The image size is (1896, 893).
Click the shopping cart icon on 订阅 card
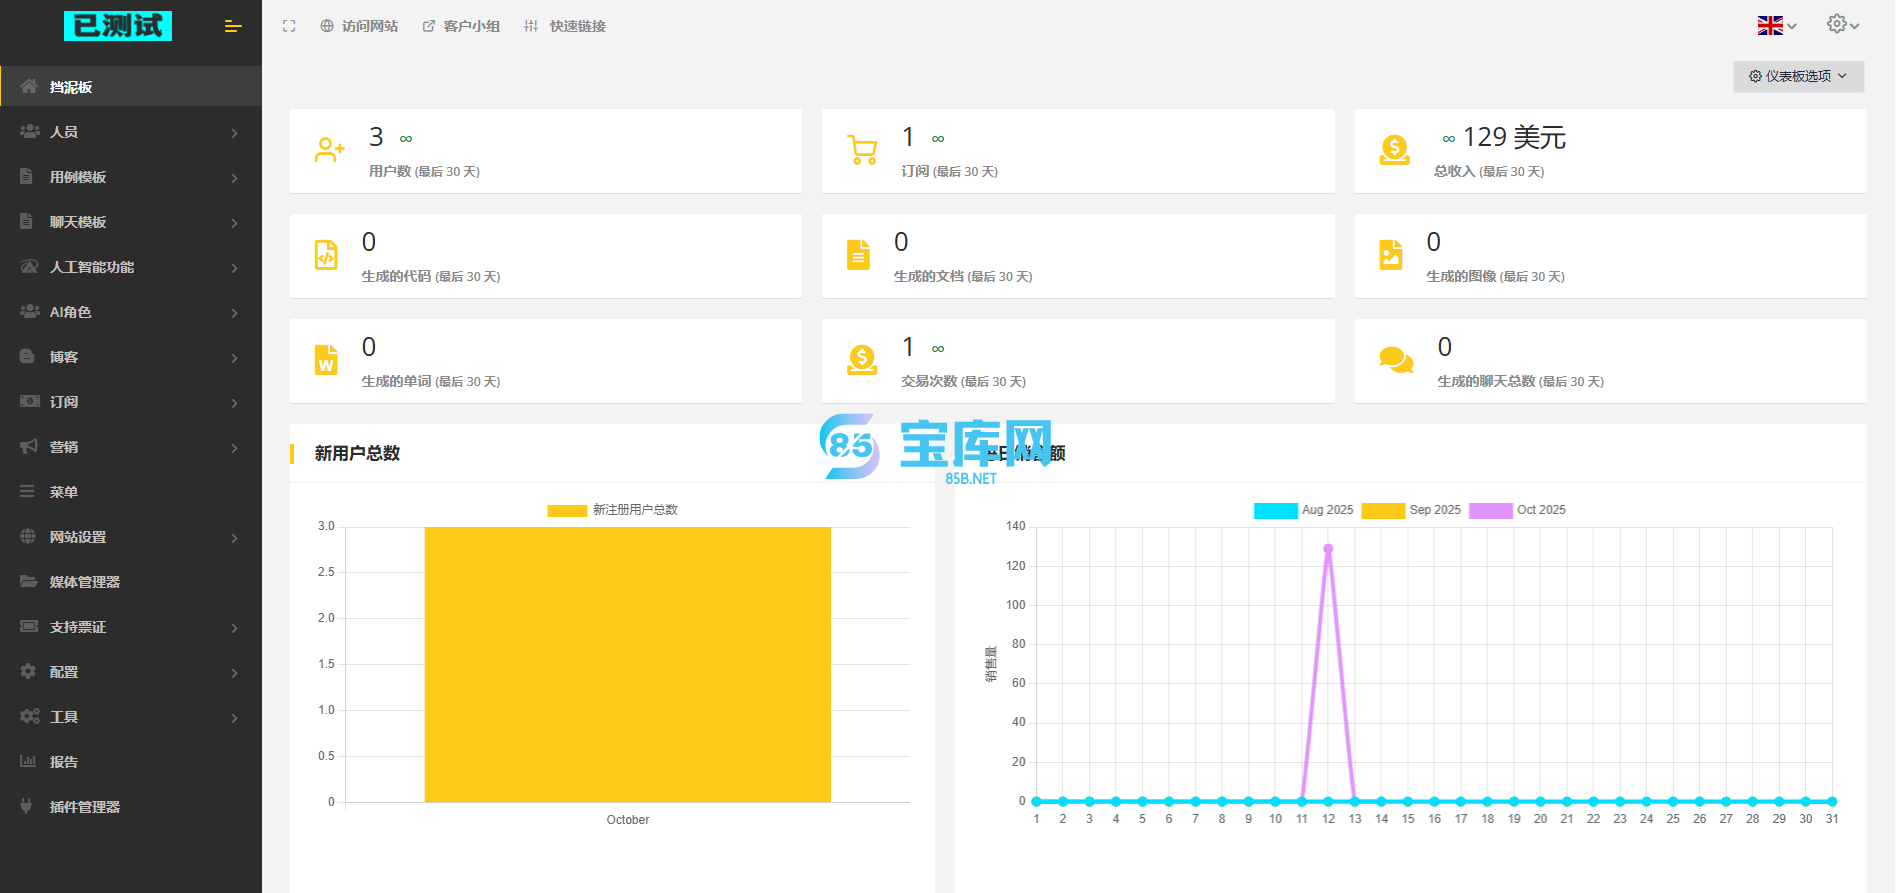point(862,150)
